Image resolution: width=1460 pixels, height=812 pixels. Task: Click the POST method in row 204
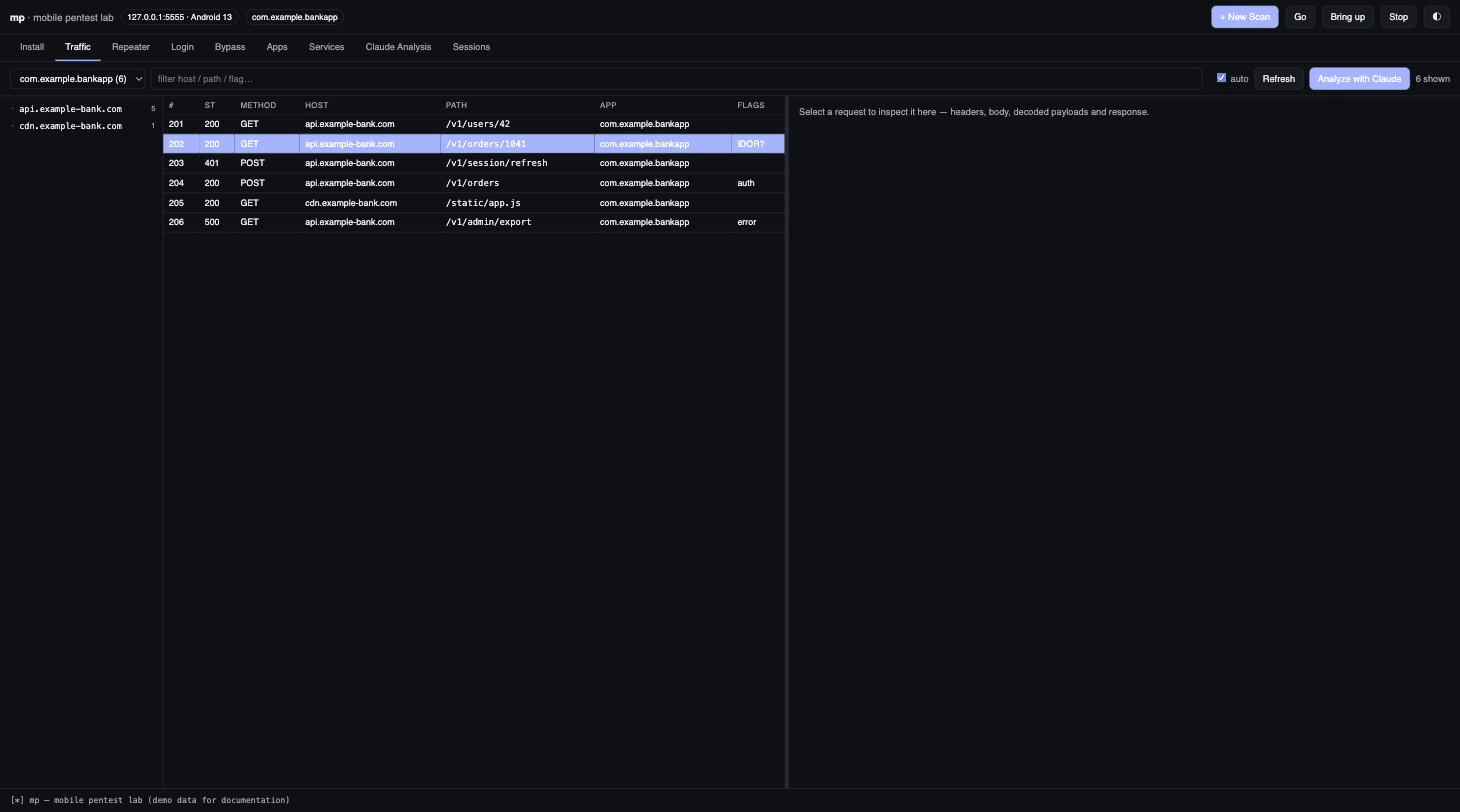252,183
